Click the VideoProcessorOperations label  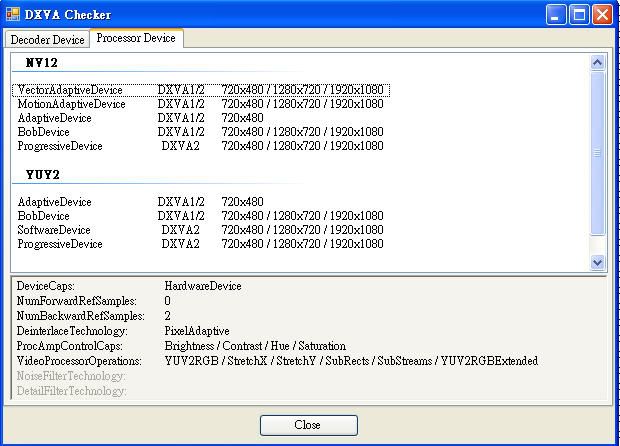point(79,361)
